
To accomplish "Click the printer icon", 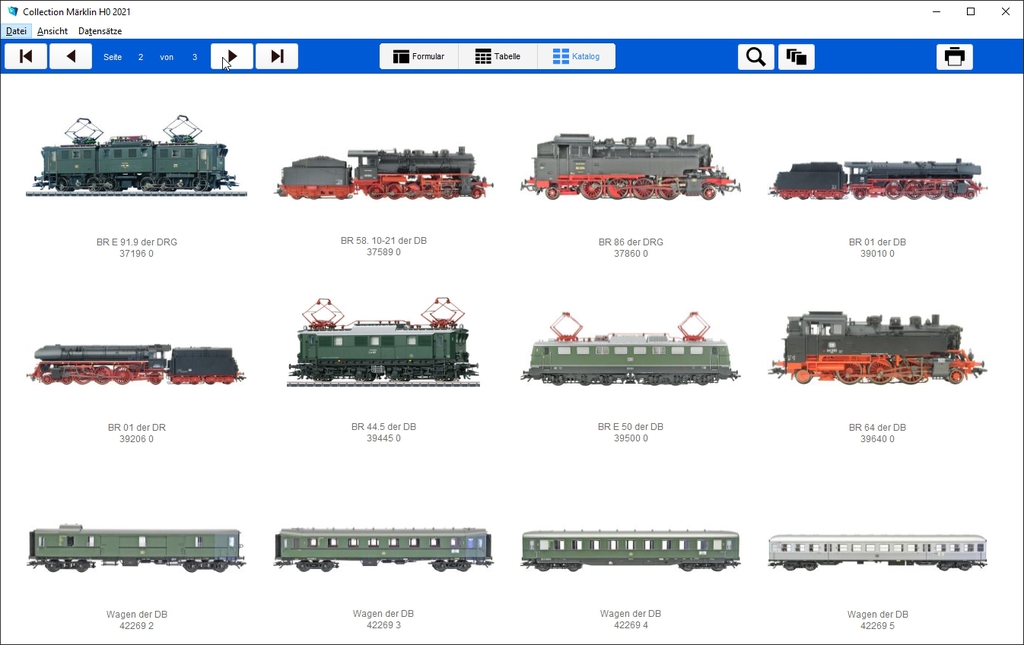I will 954,57.
